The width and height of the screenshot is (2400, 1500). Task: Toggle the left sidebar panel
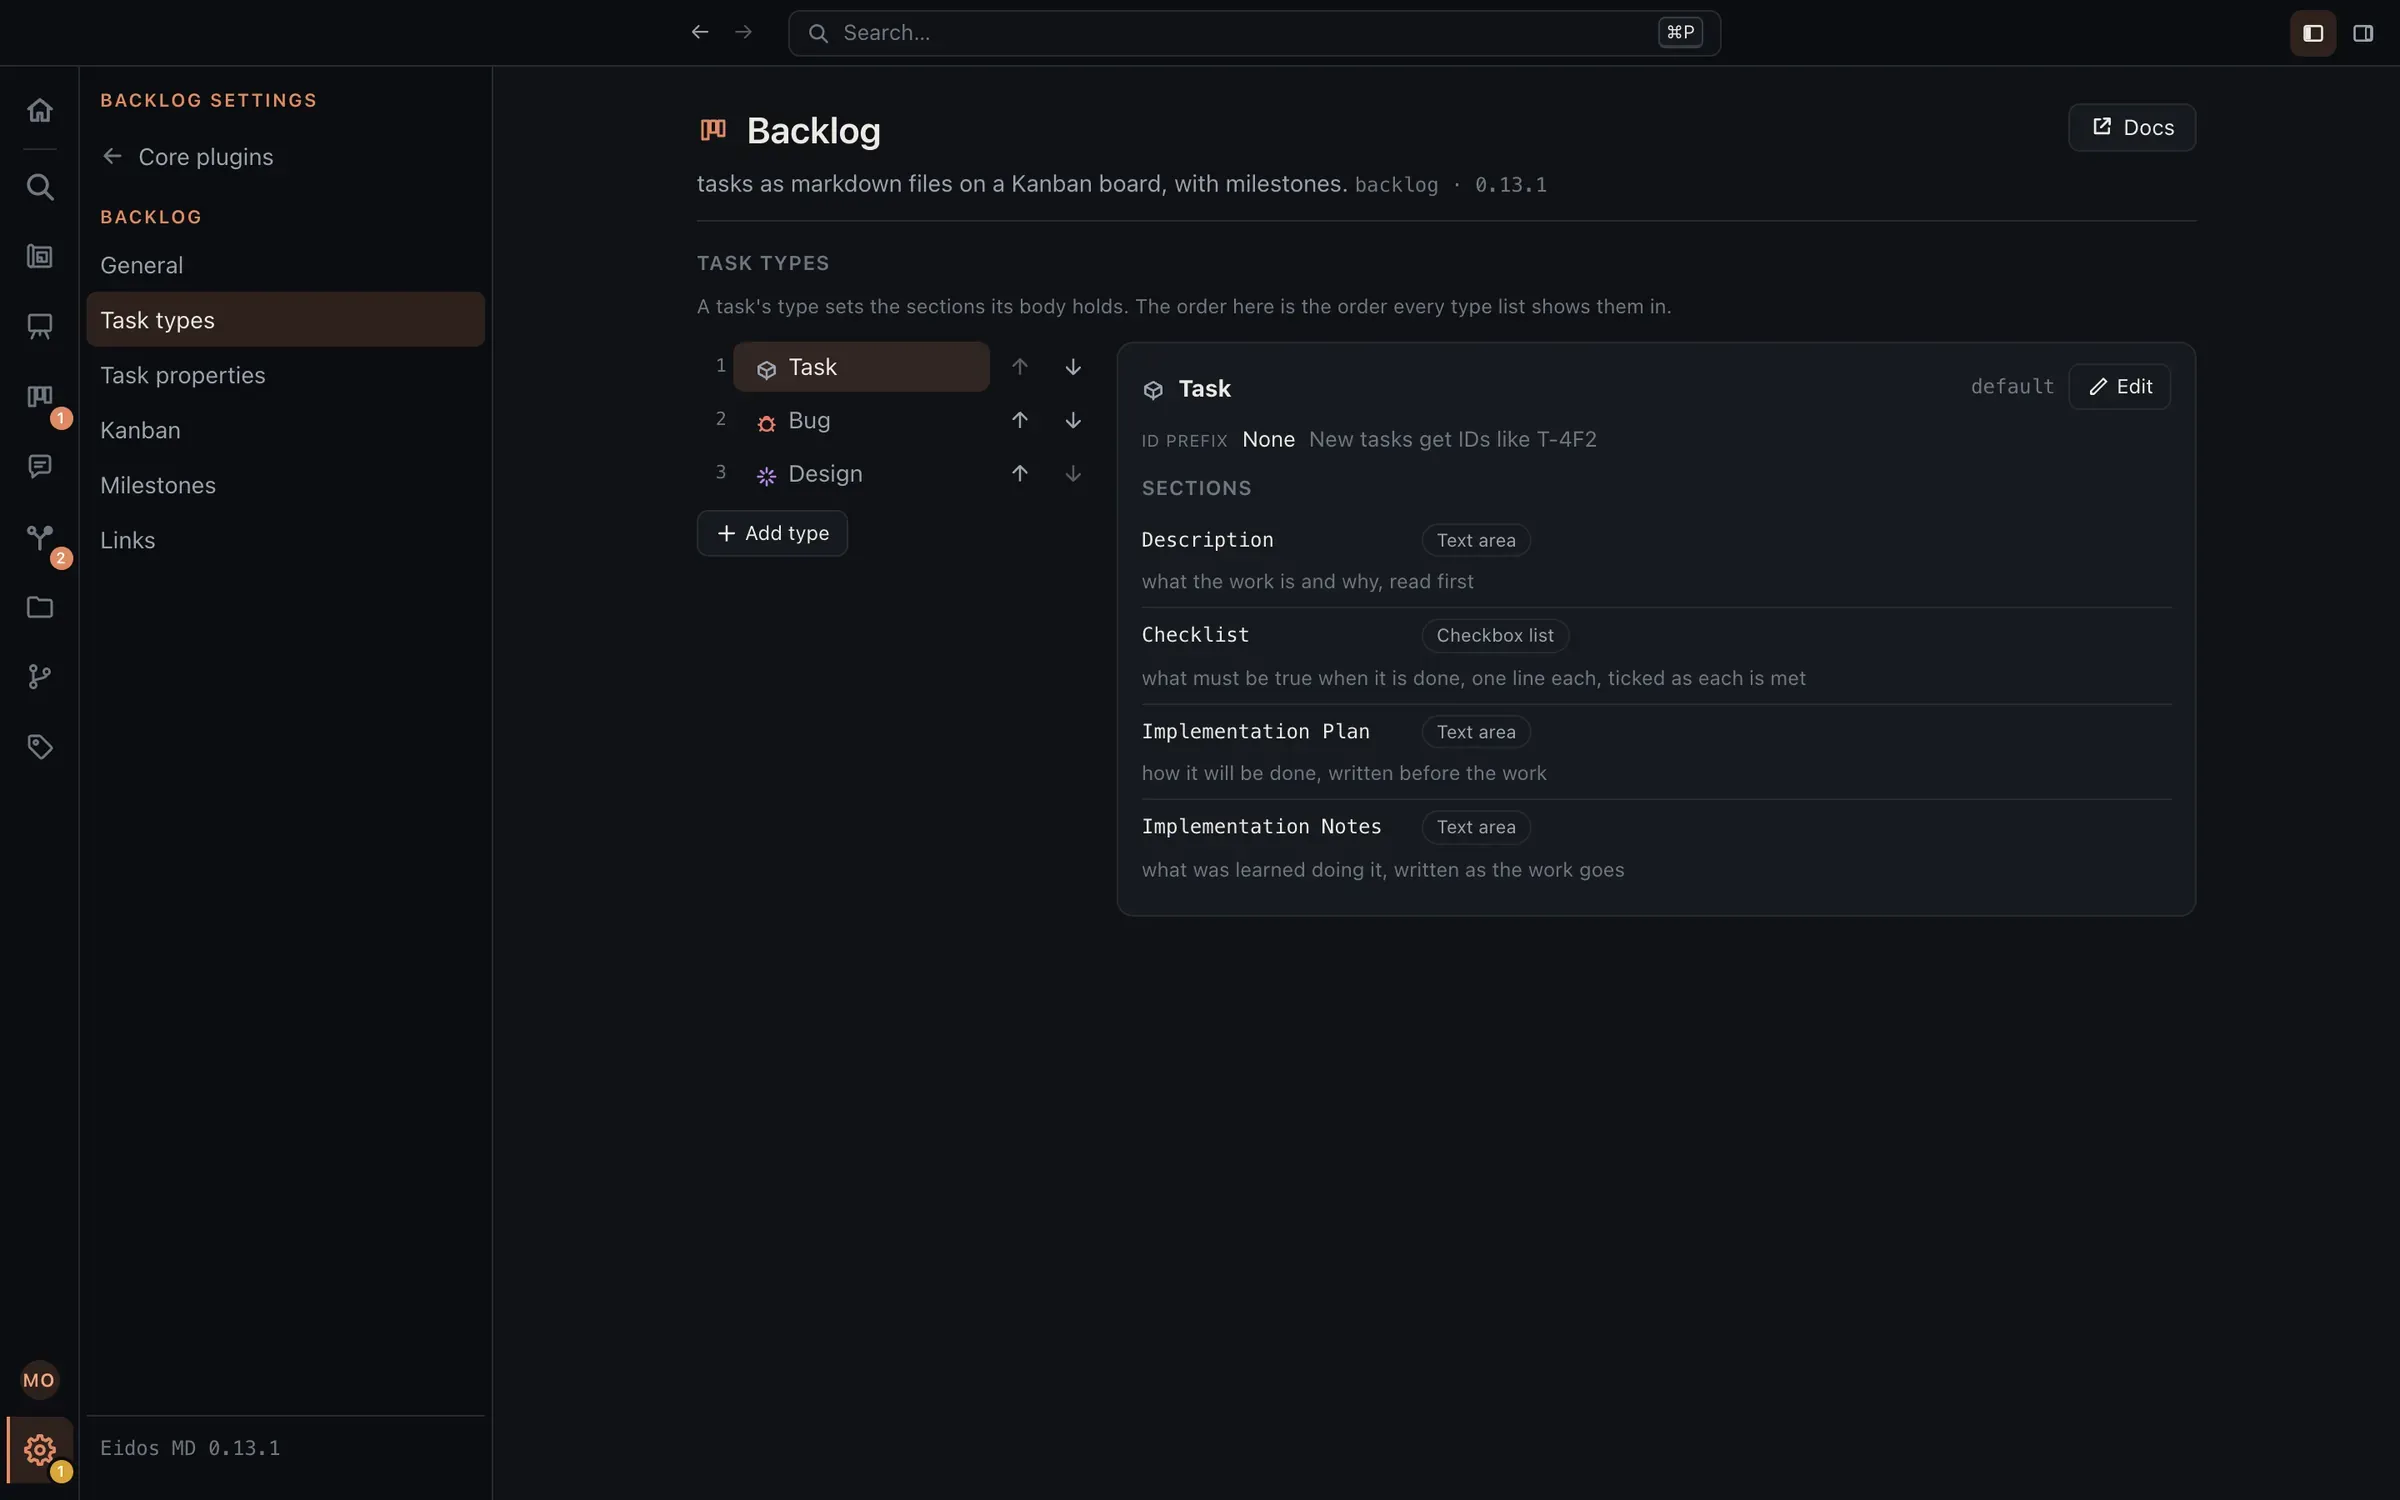[x=2313, y=33]
